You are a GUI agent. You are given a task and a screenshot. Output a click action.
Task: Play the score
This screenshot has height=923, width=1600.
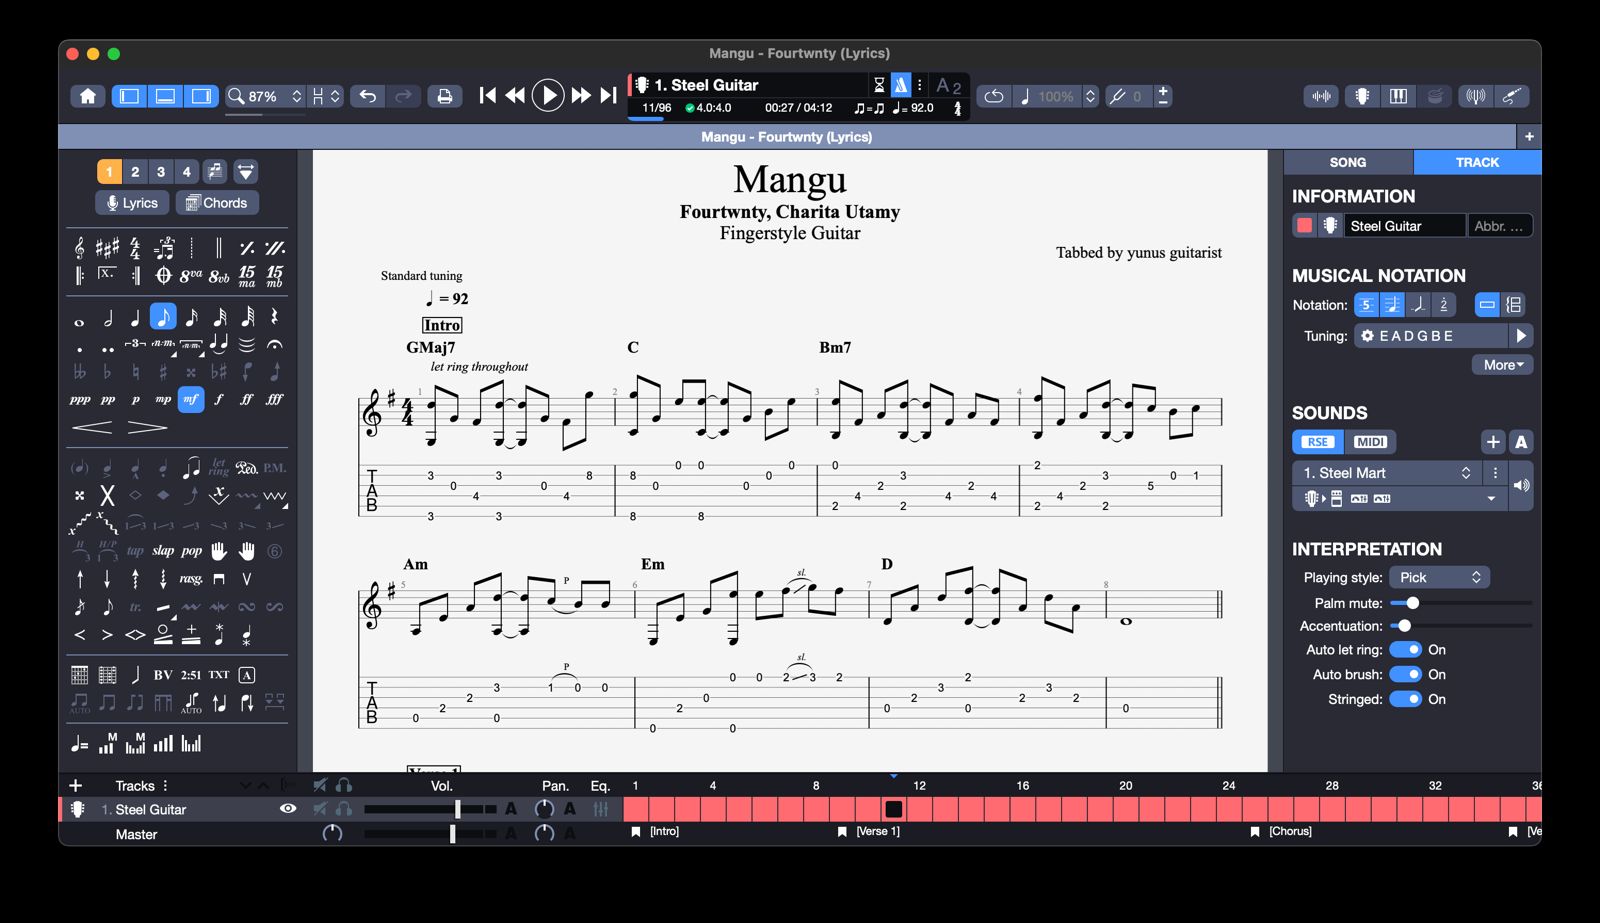click(x=548, y=96)
